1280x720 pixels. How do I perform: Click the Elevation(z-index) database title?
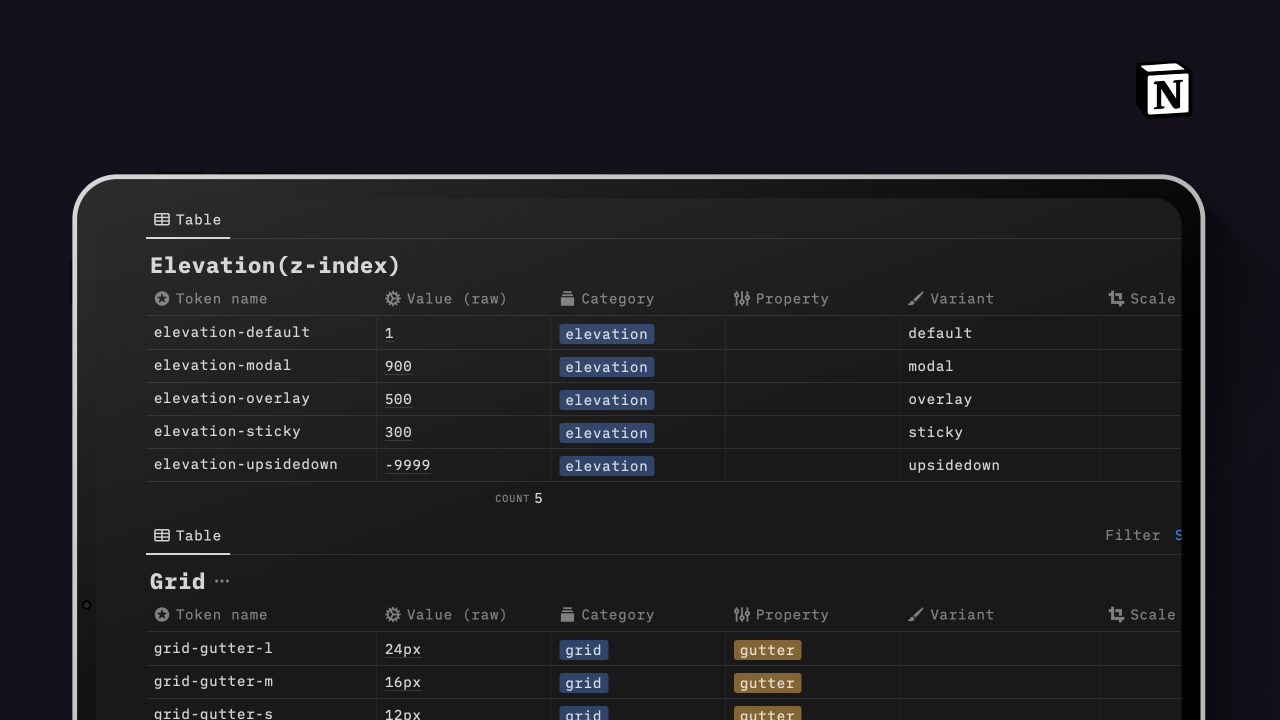point(275,266)
